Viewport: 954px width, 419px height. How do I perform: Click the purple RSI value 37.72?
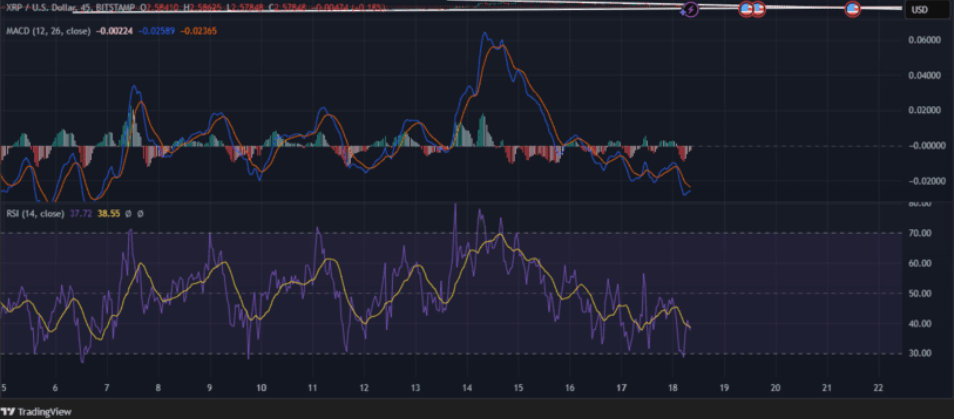(x=84, y=213)
